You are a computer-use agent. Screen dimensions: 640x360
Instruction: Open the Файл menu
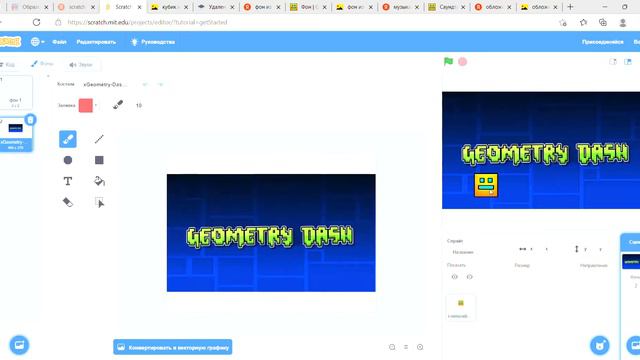(x=59, y=42)
